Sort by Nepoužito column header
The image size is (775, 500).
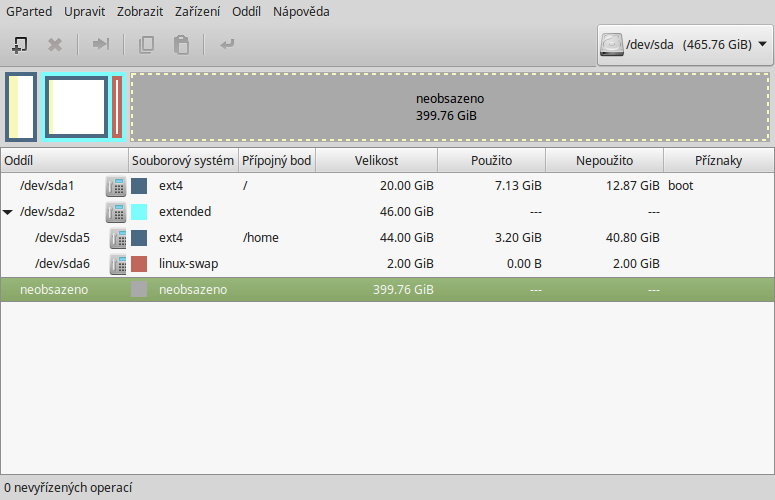tap(604, 161)
